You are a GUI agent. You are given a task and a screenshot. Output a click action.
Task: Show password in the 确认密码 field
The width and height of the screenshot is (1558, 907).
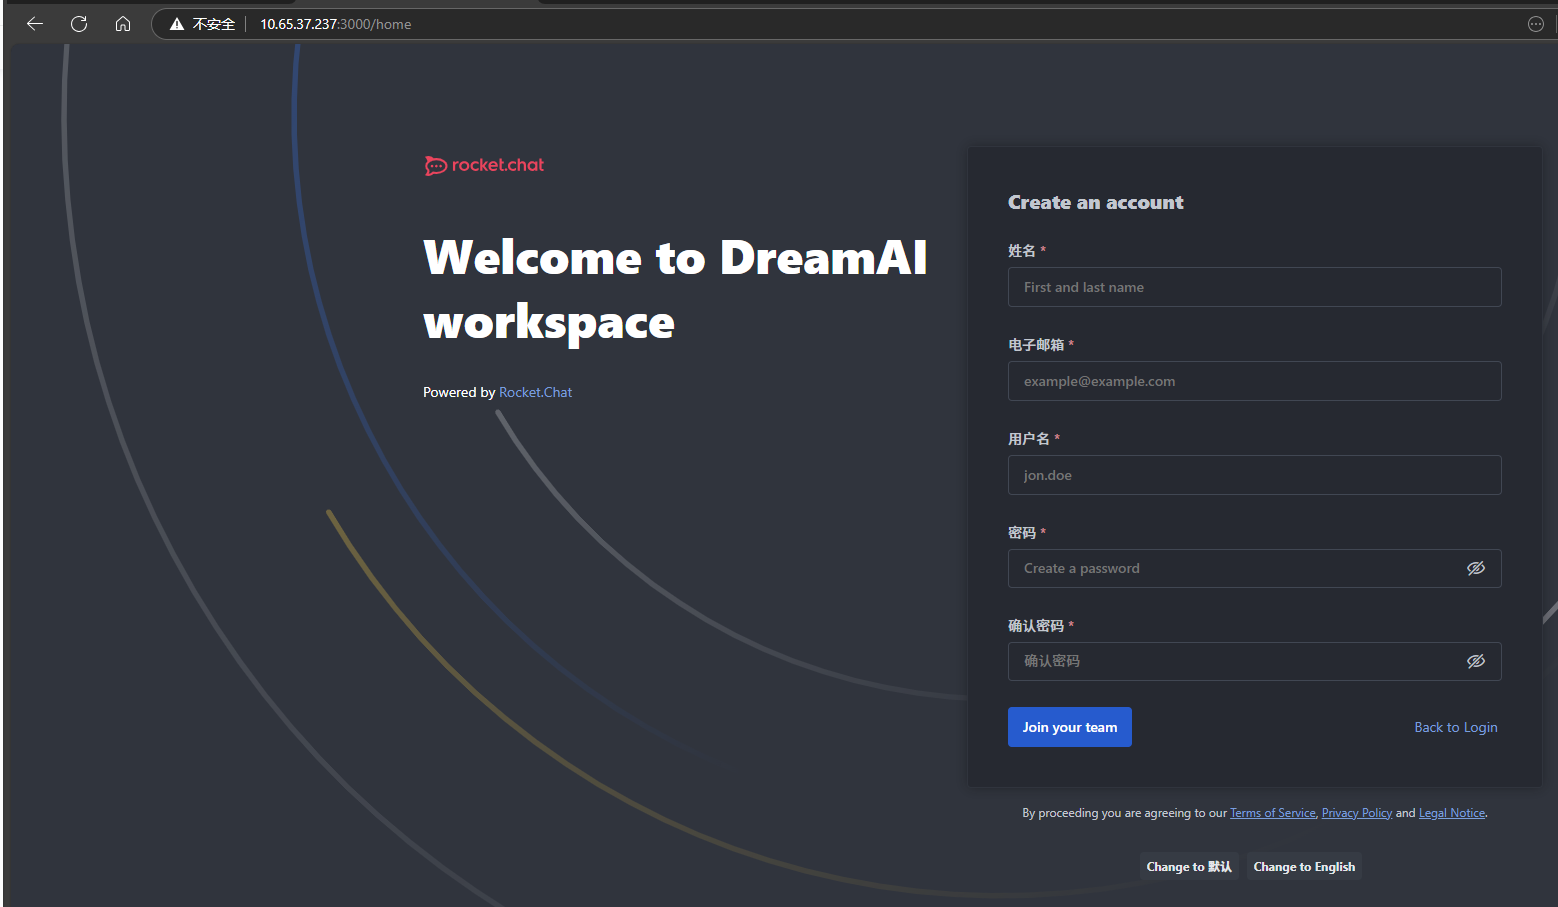(1476, 661)
